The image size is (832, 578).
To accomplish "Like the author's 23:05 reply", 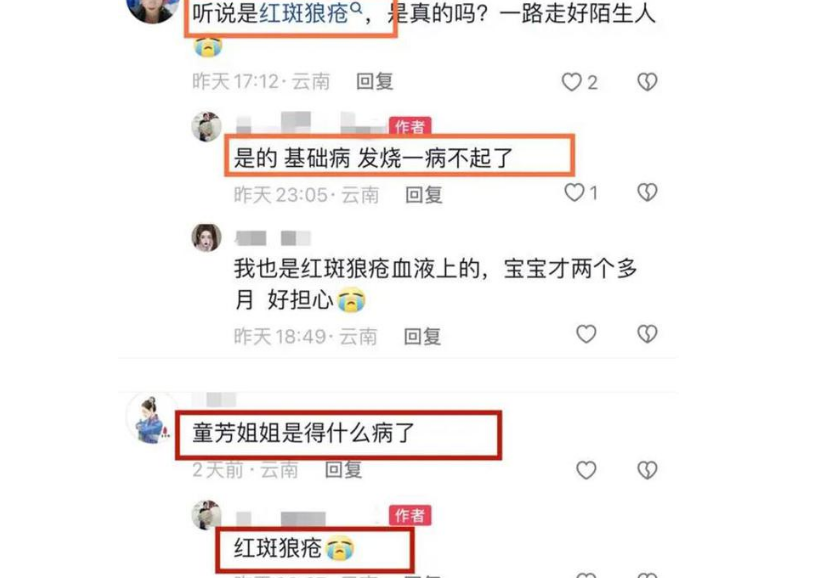I will pos(574,193).
